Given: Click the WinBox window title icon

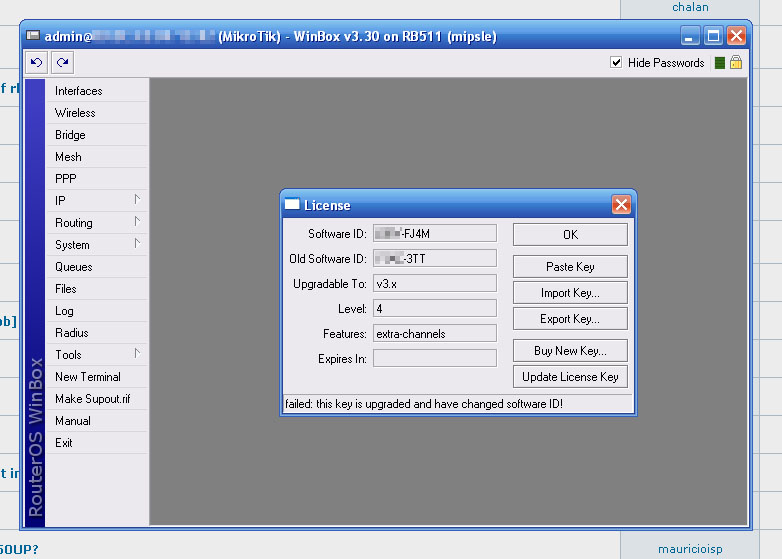Looking at the screenshot, I should 33,35.
